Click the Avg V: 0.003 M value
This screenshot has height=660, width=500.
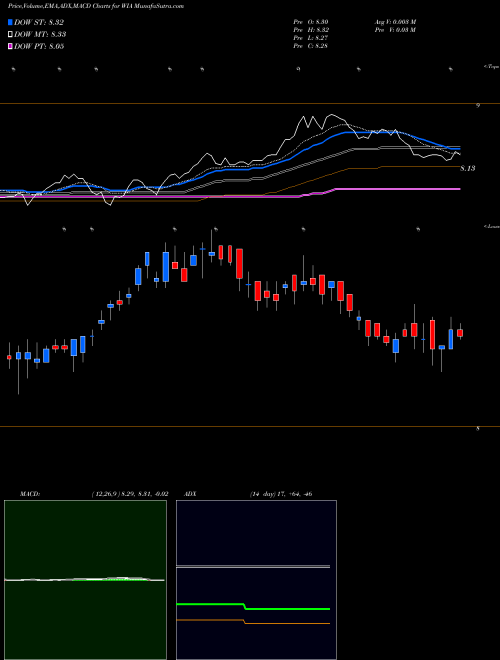[394, 22]
